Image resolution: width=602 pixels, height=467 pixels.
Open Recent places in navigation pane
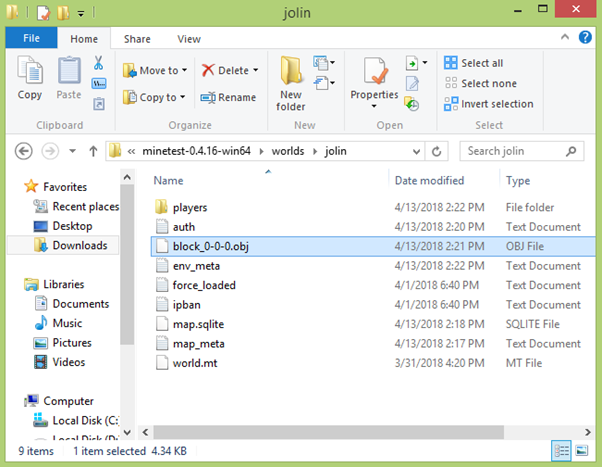pos(76,207)
